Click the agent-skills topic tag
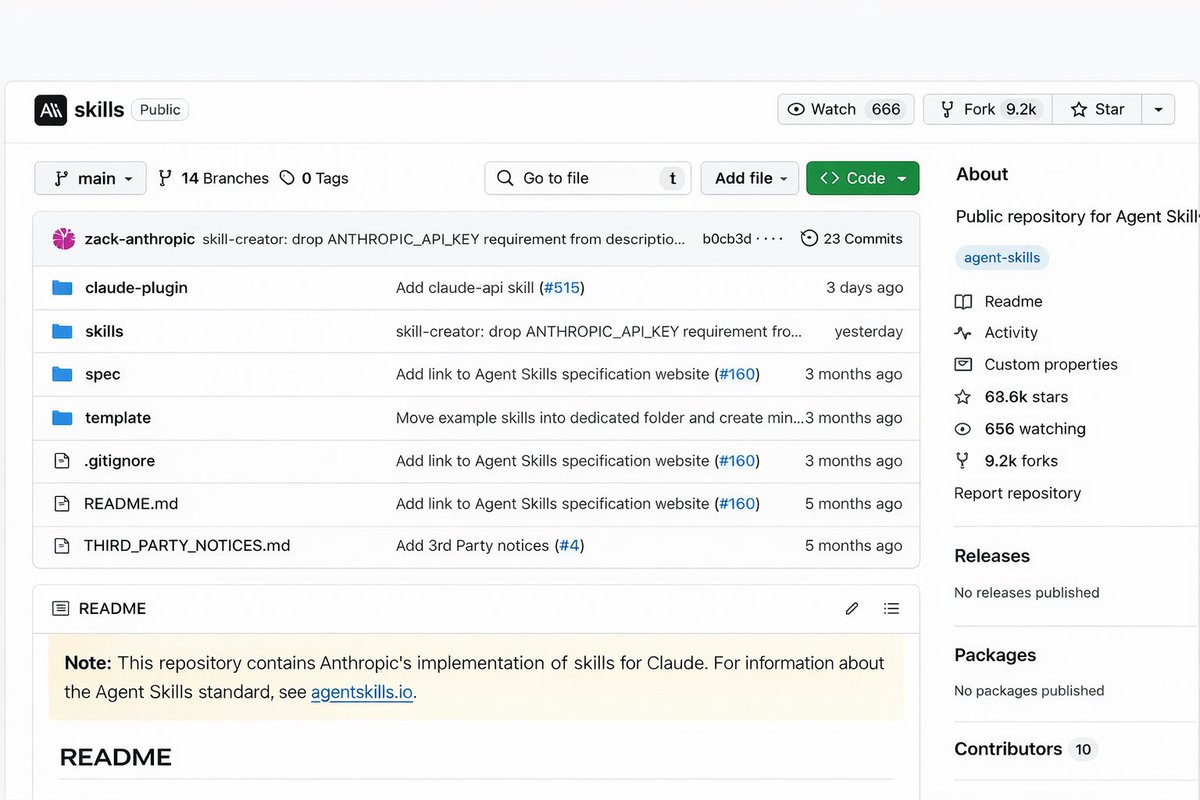The image size is (1200, 800). click(x=1001, y=258)
